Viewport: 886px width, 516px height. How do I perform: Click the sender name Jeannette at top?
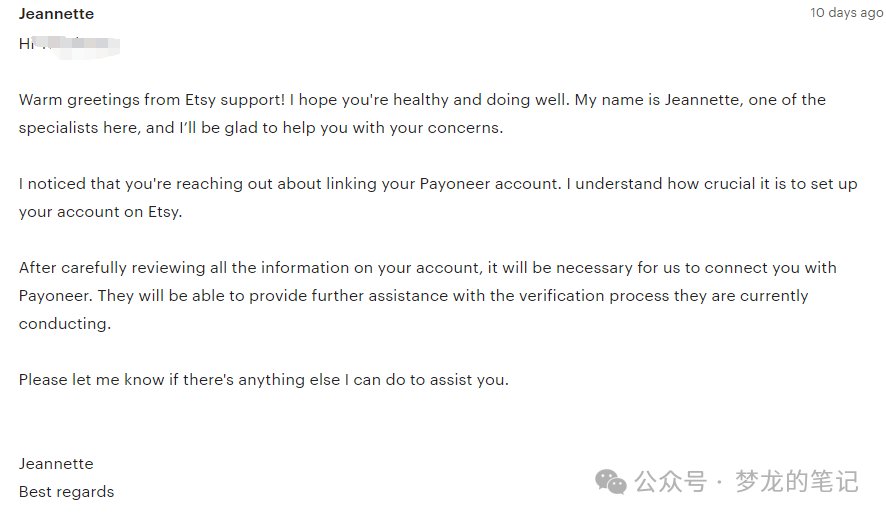(x=56, y=14)
